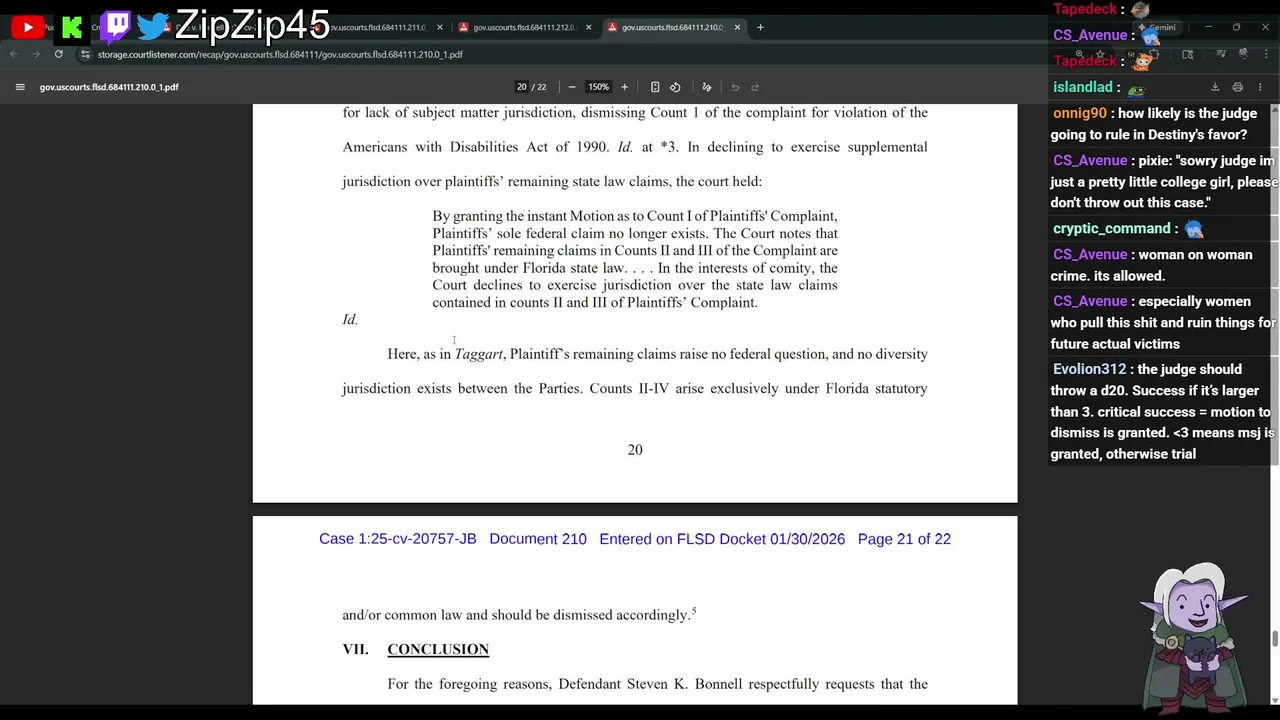Viewport: 1280px width, 720px height.
Task: Open the PDF viewer more actions menu
Action: (1260, 87)
